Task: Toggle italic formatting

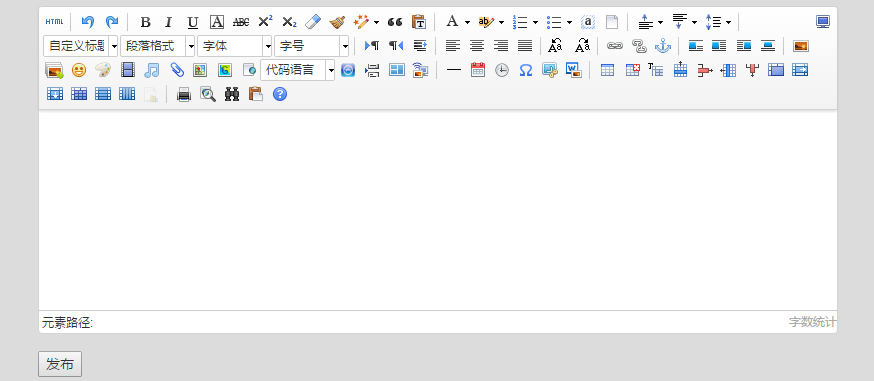Action: [x=169, y=22]
